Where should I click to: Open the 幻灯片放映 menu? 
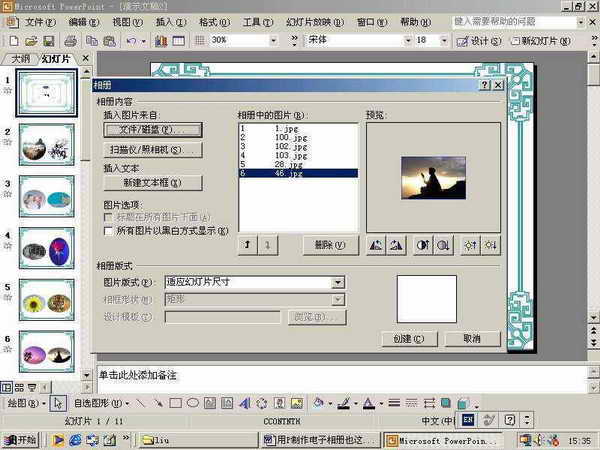[307, 21]
